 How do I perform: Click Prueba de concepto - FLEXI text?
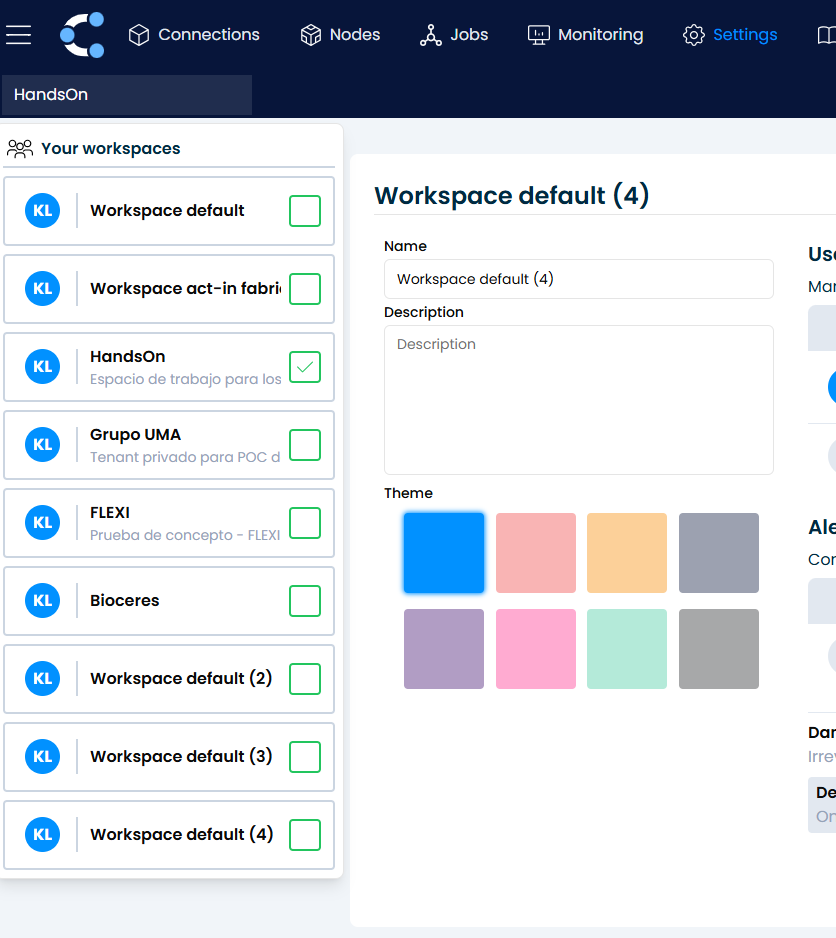click(185, 535)
